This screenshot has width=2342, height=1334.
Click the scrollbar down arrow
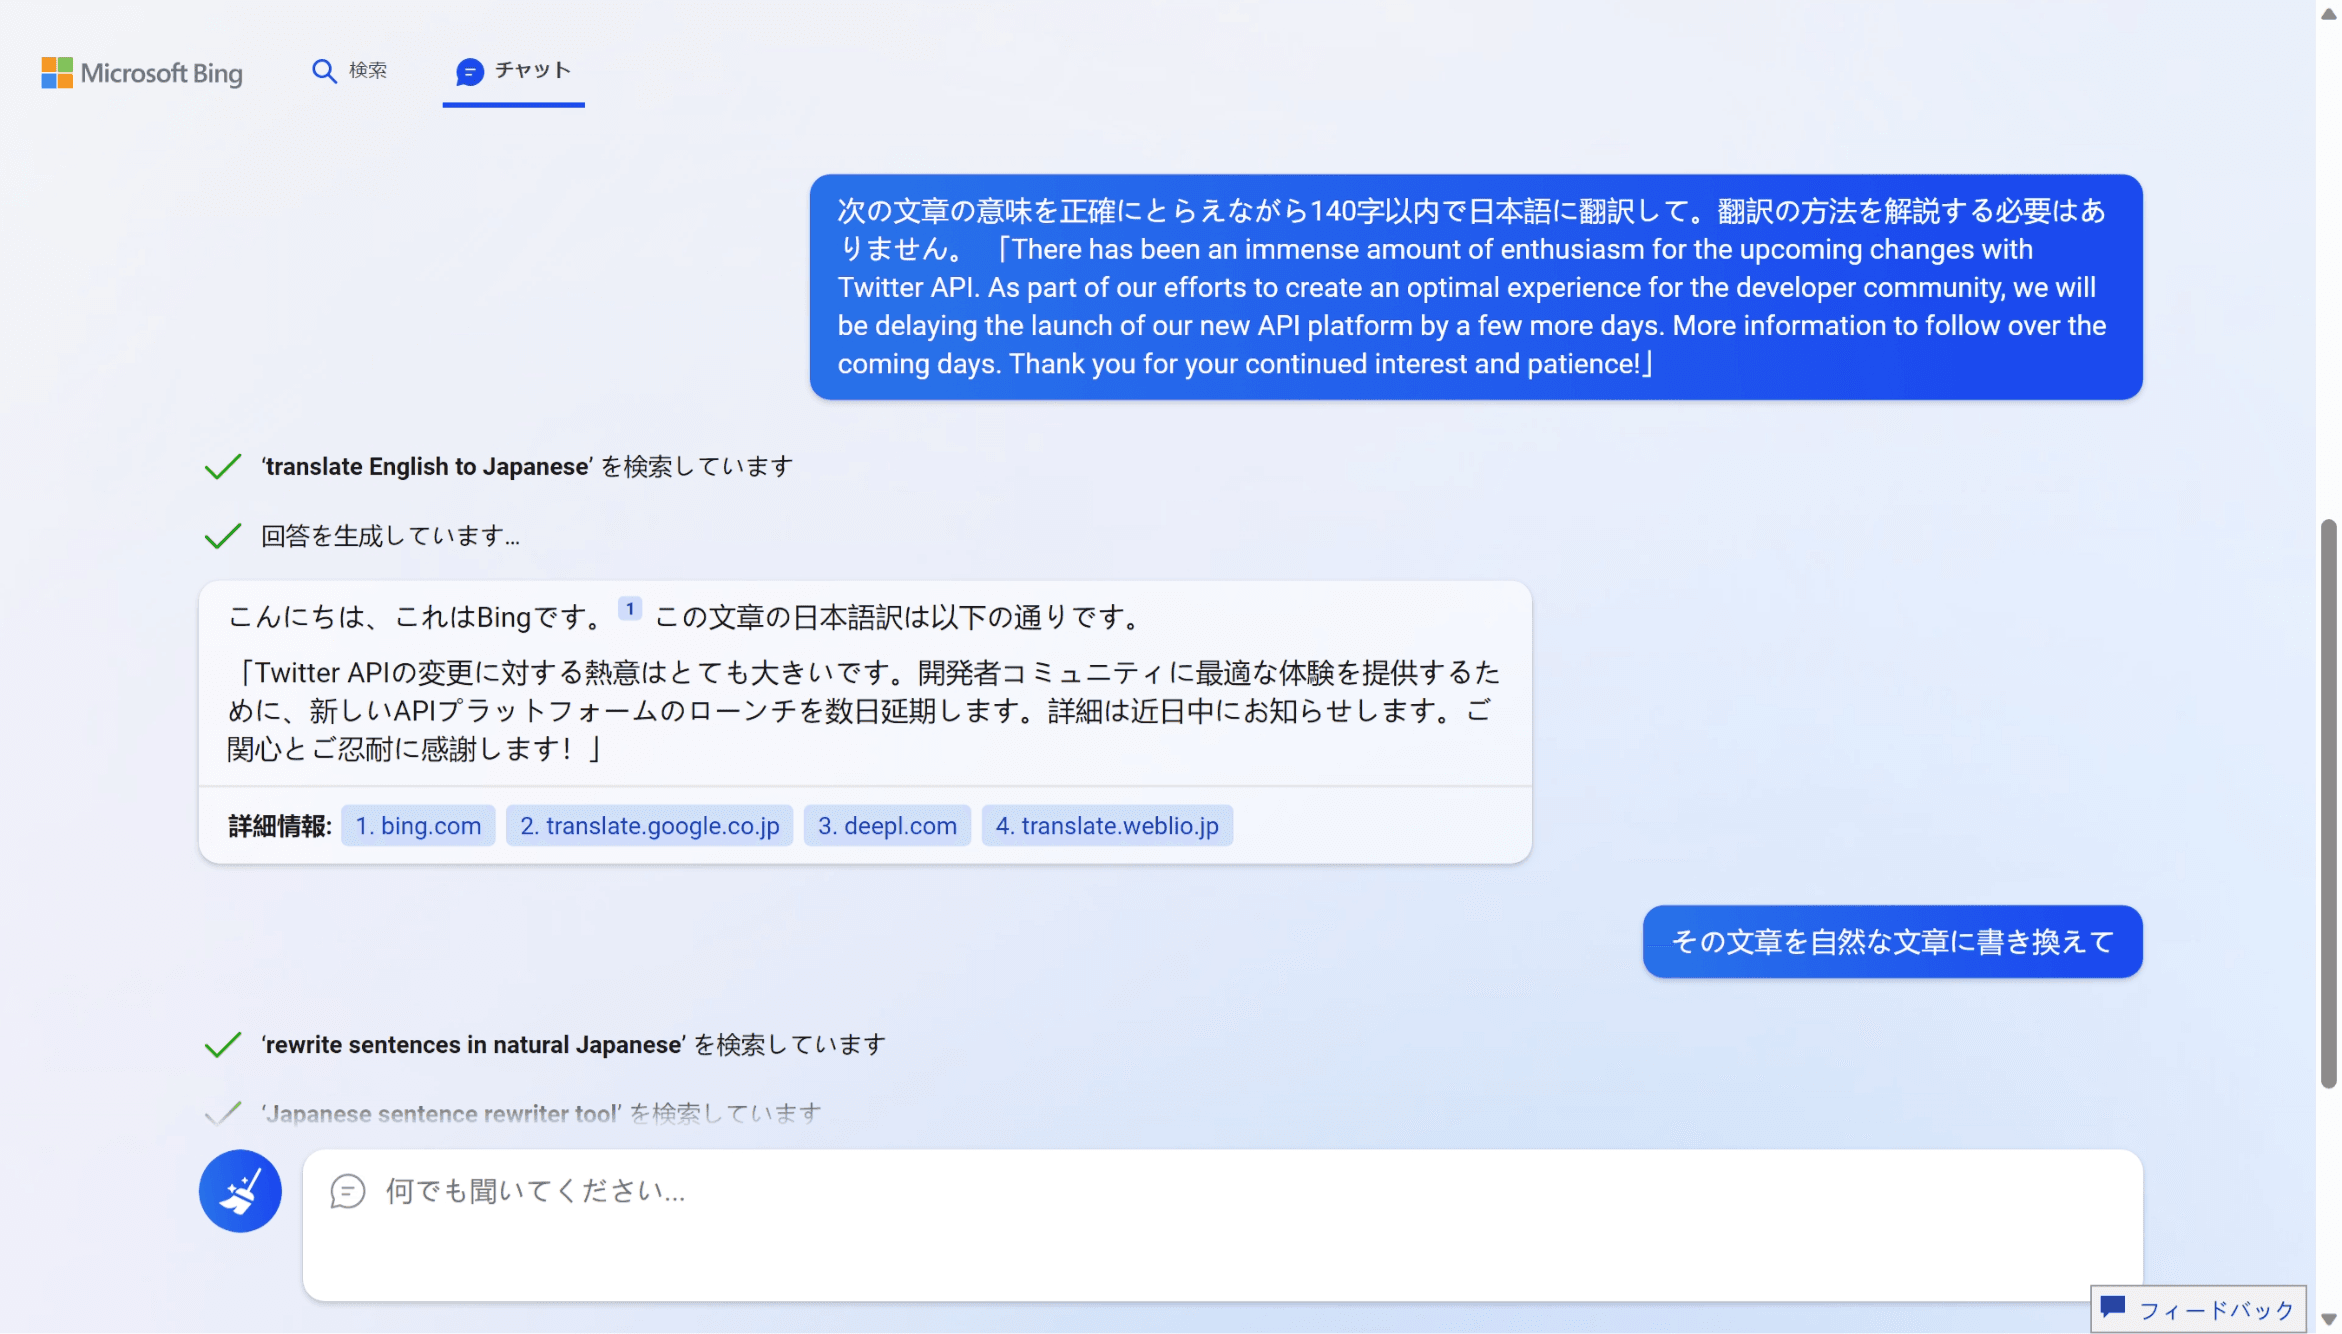2329,1320
